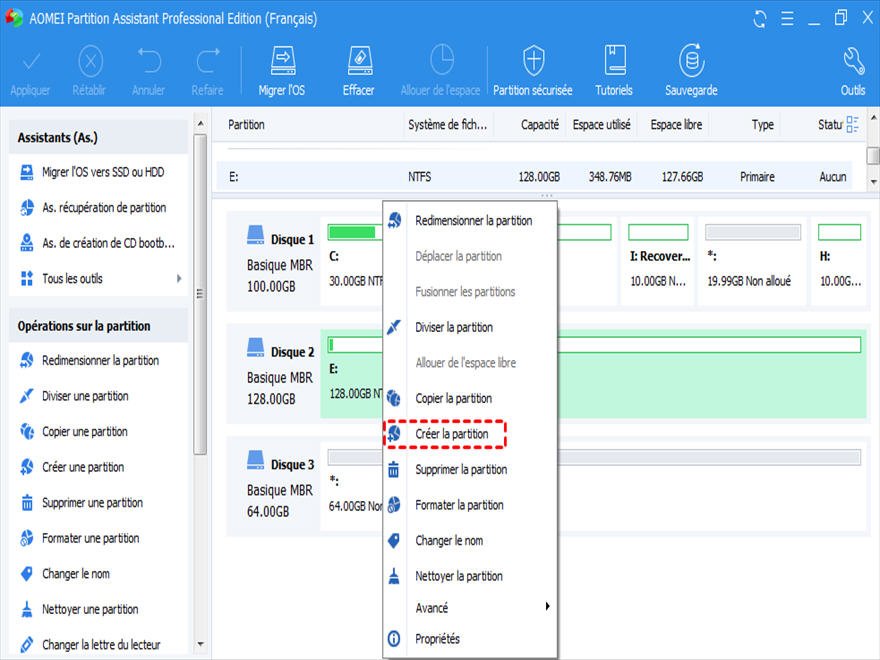The image size is (880, 660).
Task: Sort by the Espace libre column header
Action: click(676, 125)
